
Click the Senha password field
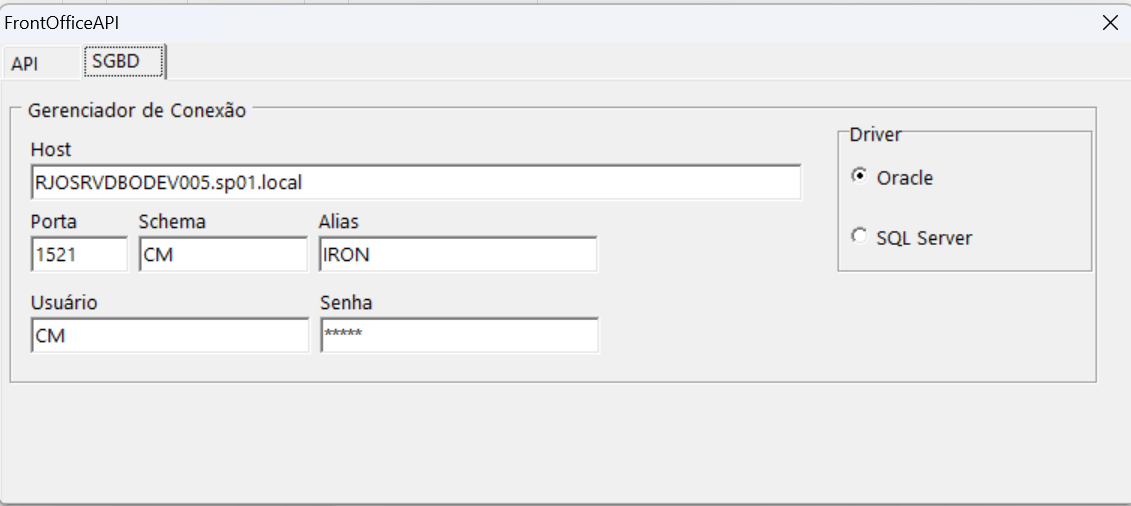click(459, 336)
